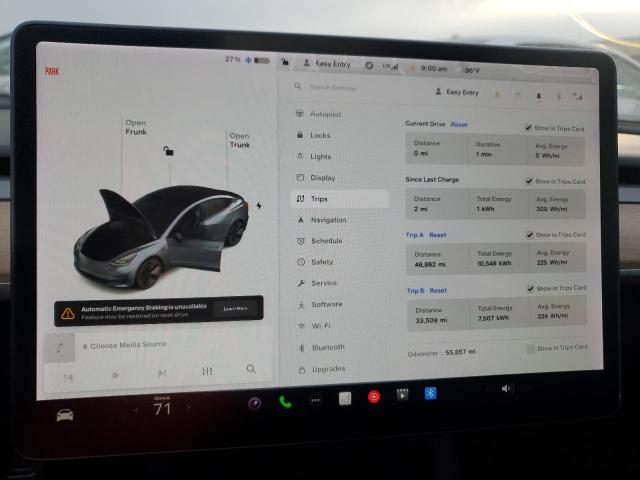Open the Easy Entry profile in the settings header
Image resolution: width=640 pixels, height=480 pixels.
(x=457, y=92)
